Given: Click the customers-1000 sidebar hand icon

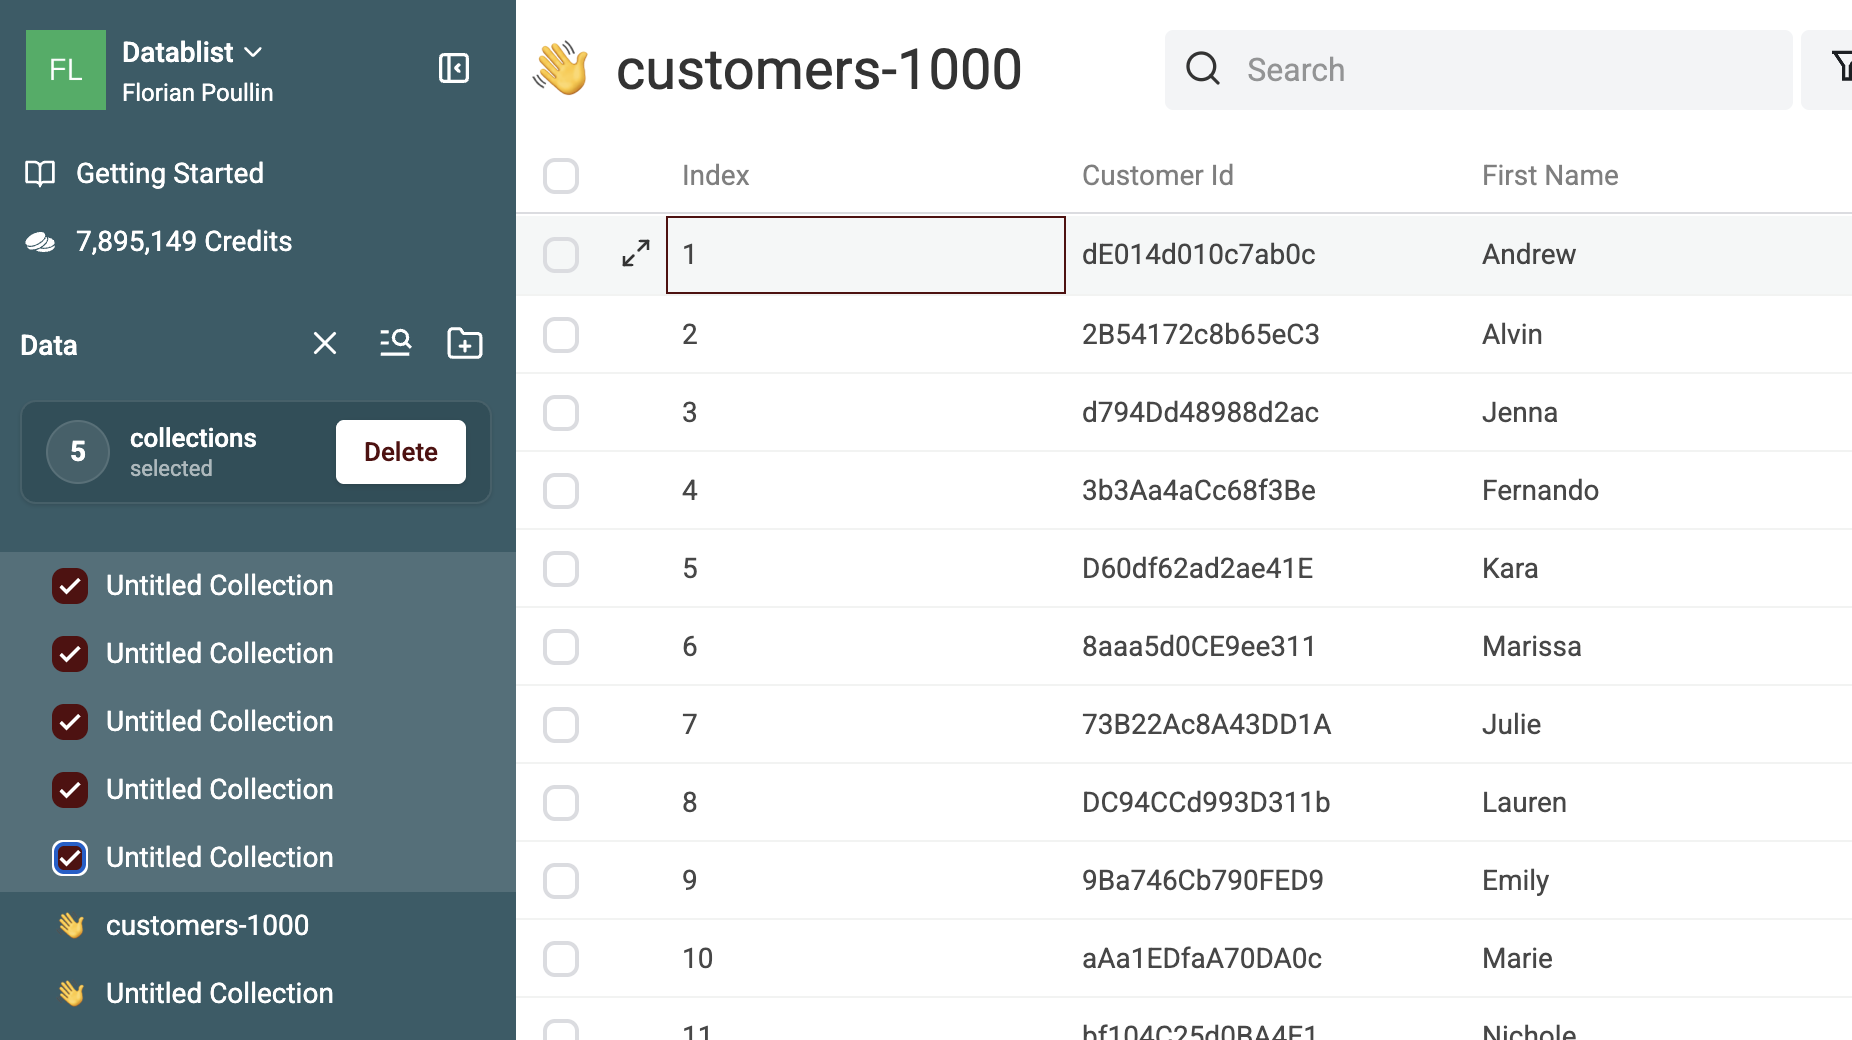Looking at the screenshot, I should [x=71, y=926].
